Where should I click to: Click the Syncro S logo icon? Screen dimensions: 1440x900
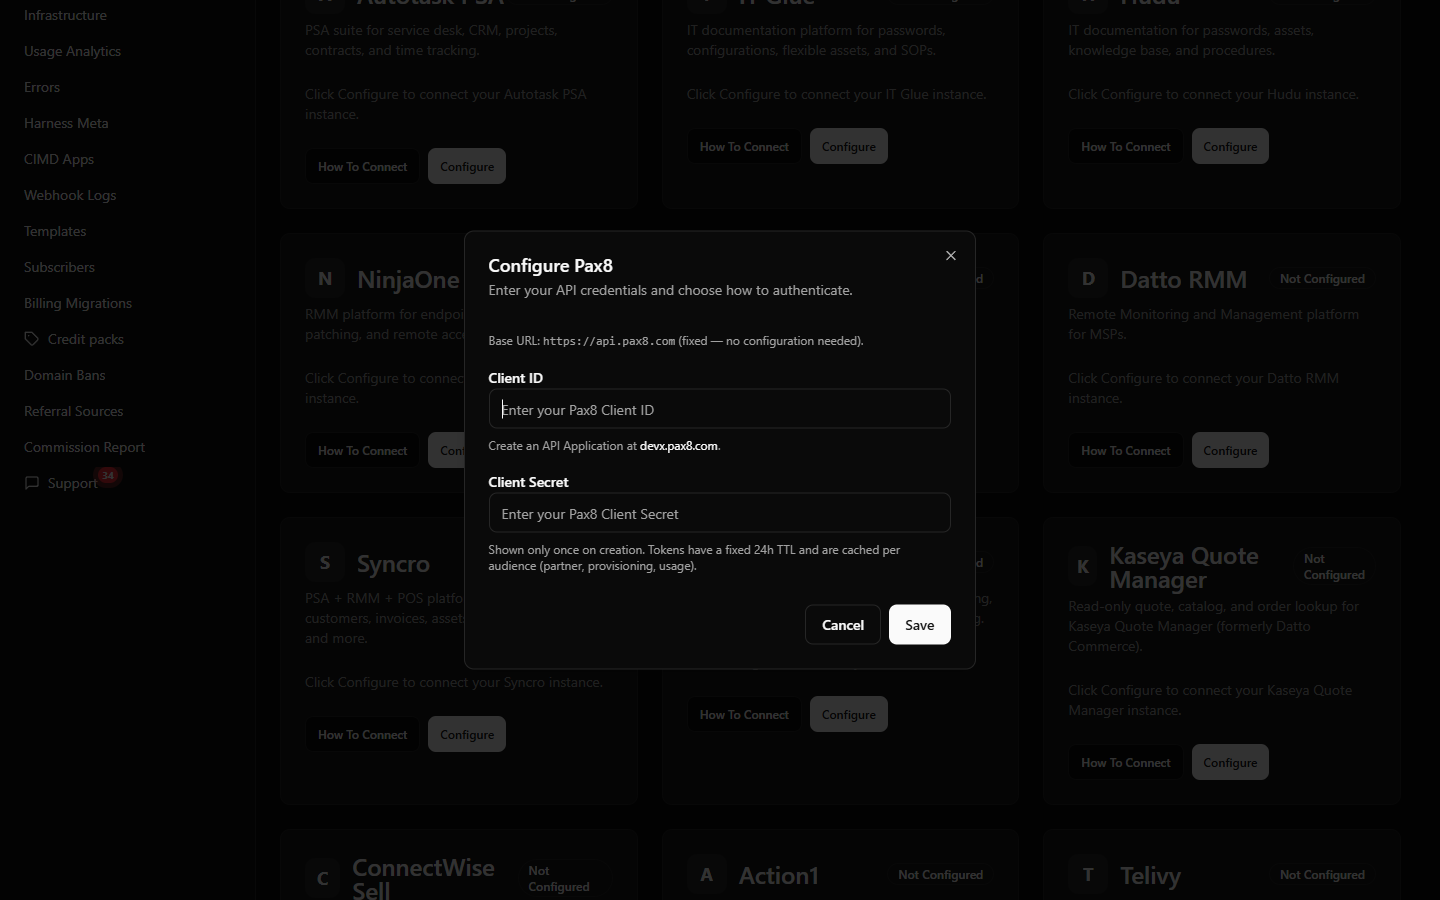pos(325,563)
